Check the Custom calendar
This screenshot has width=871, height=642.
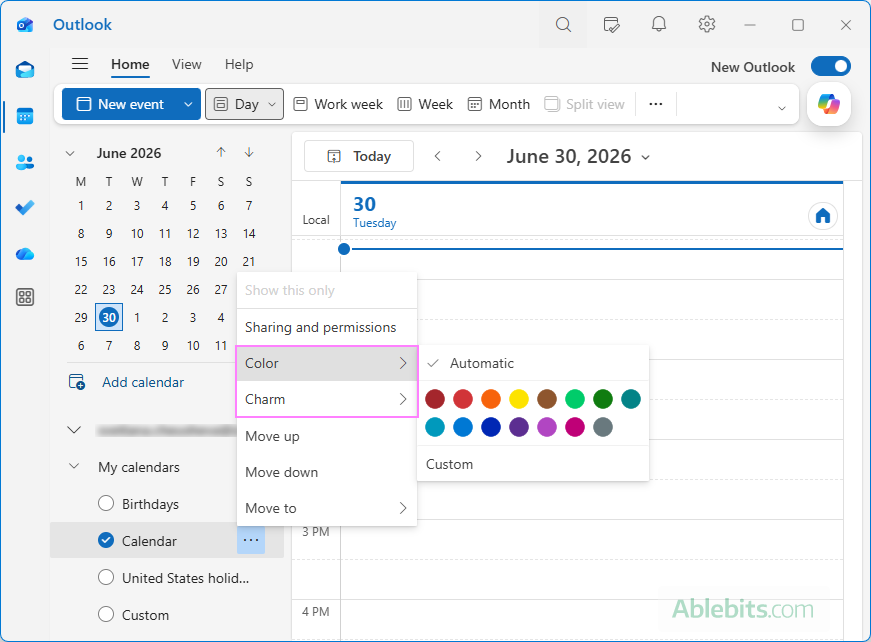pyautogui.click(x=106, y=614)
